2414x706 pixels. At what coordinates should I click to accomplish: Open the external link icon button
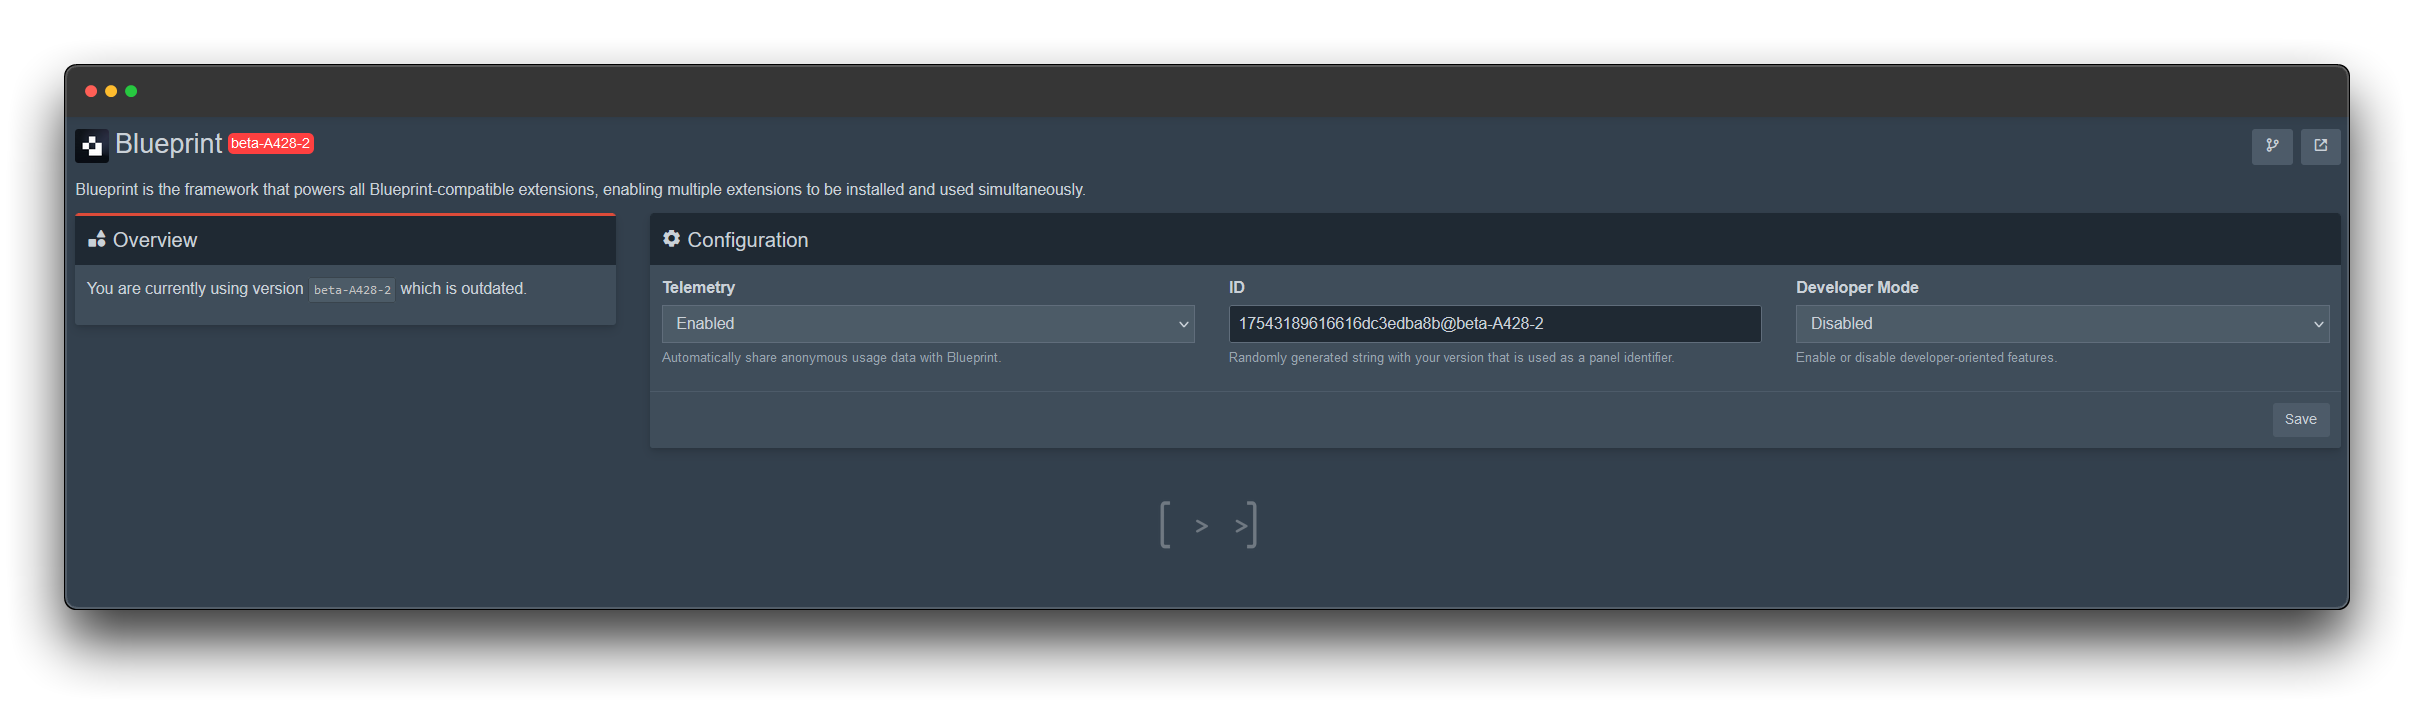pyautogui.click(x=2320, y=146)
